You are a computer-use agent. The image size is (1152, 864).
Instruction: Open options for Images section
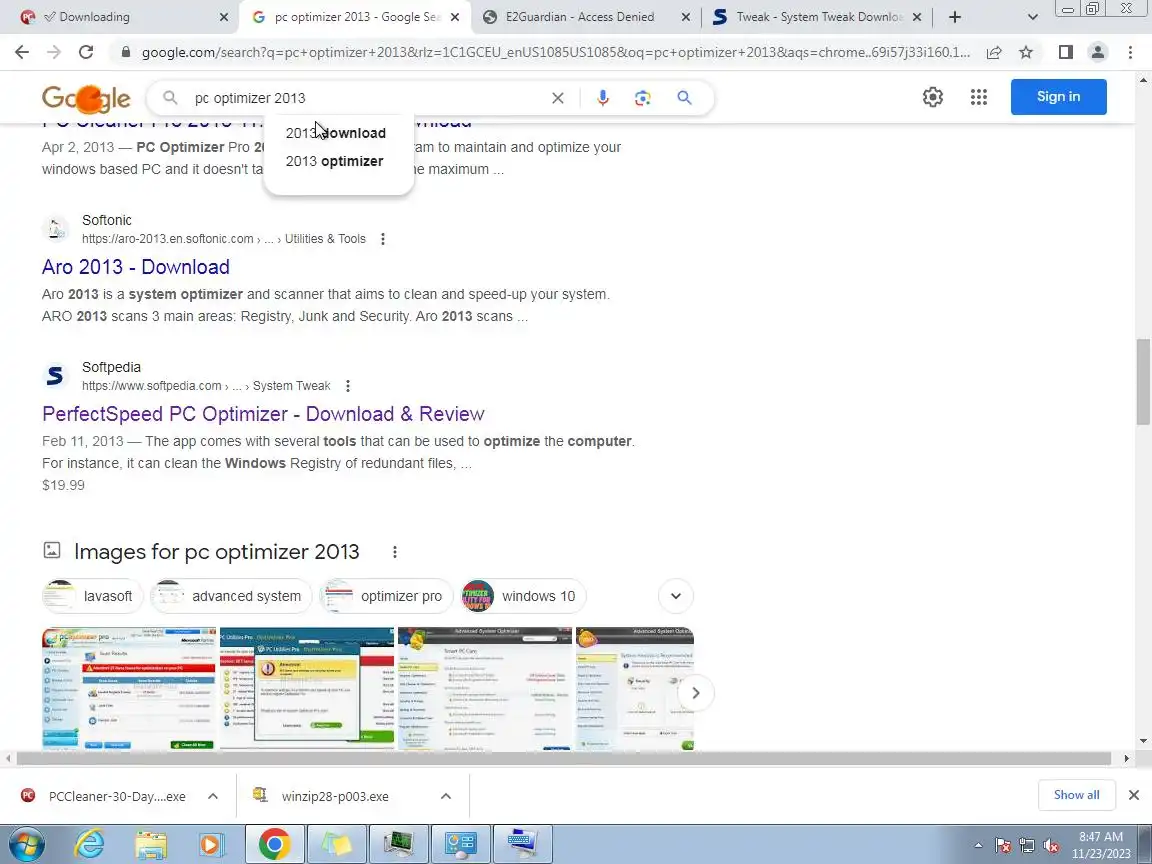[395, 552]
